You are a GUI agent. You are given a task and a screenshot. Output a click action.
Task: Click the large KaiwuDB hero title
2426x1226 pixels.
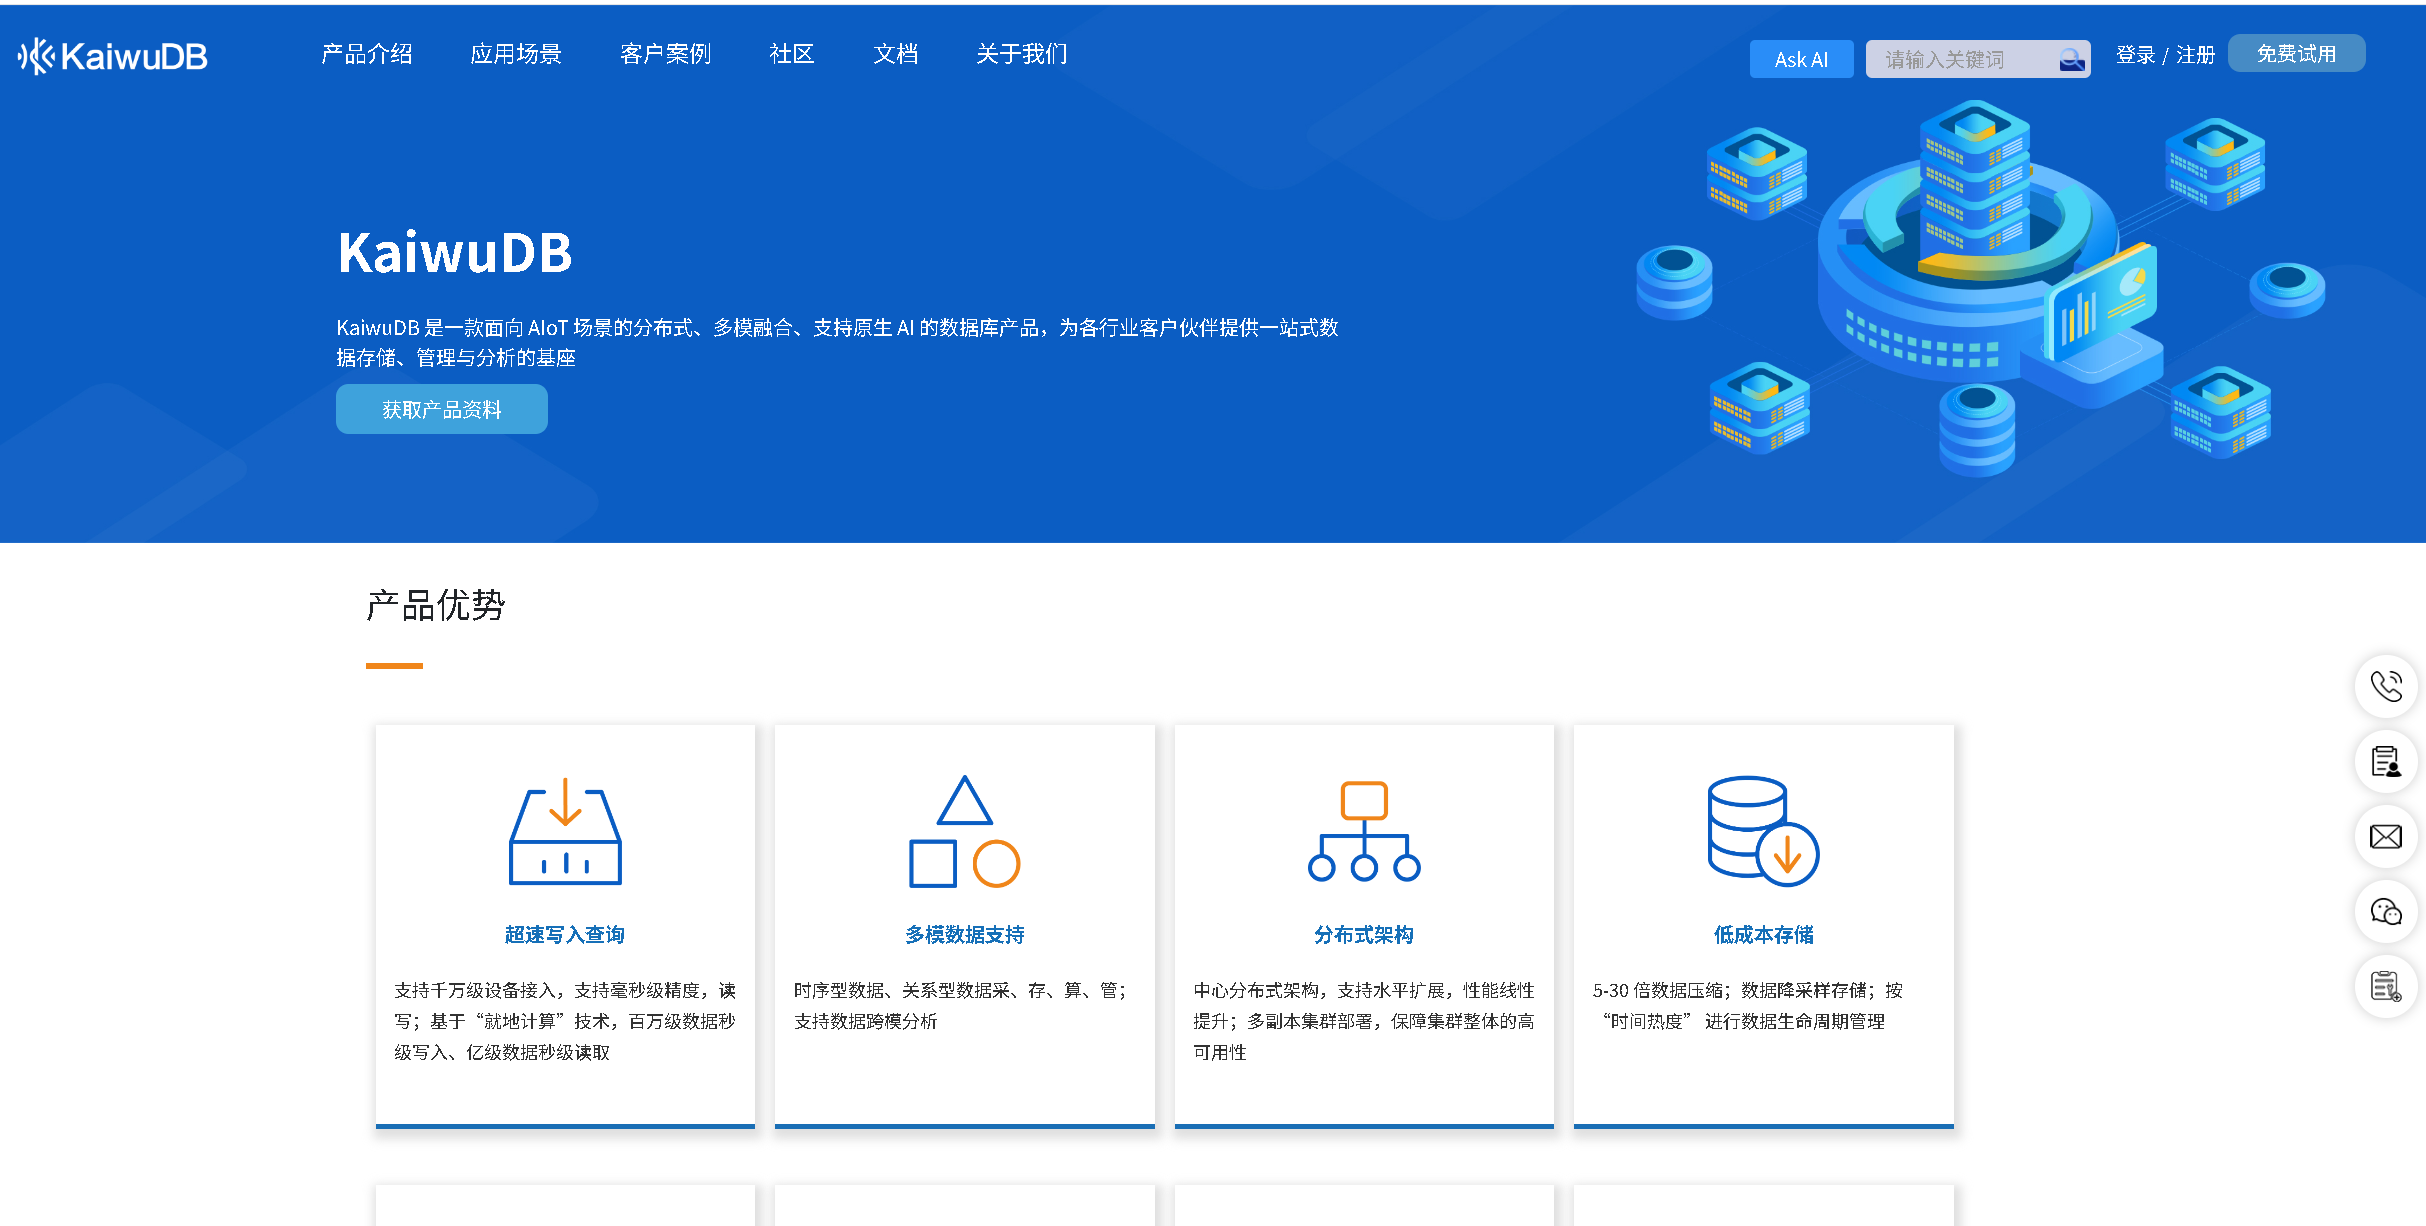click(455, 252)
